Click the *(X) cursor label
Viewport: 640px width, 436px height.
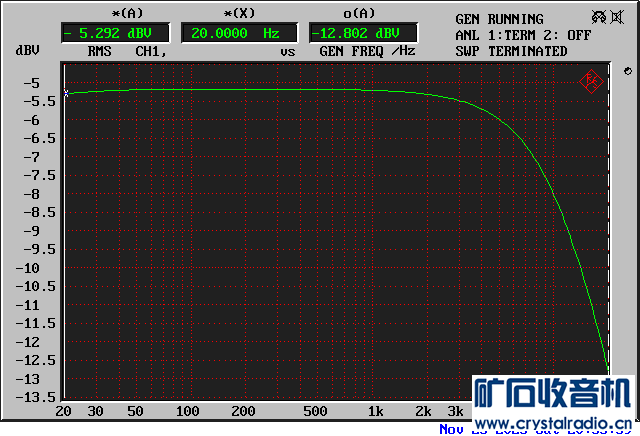(239, 13)
